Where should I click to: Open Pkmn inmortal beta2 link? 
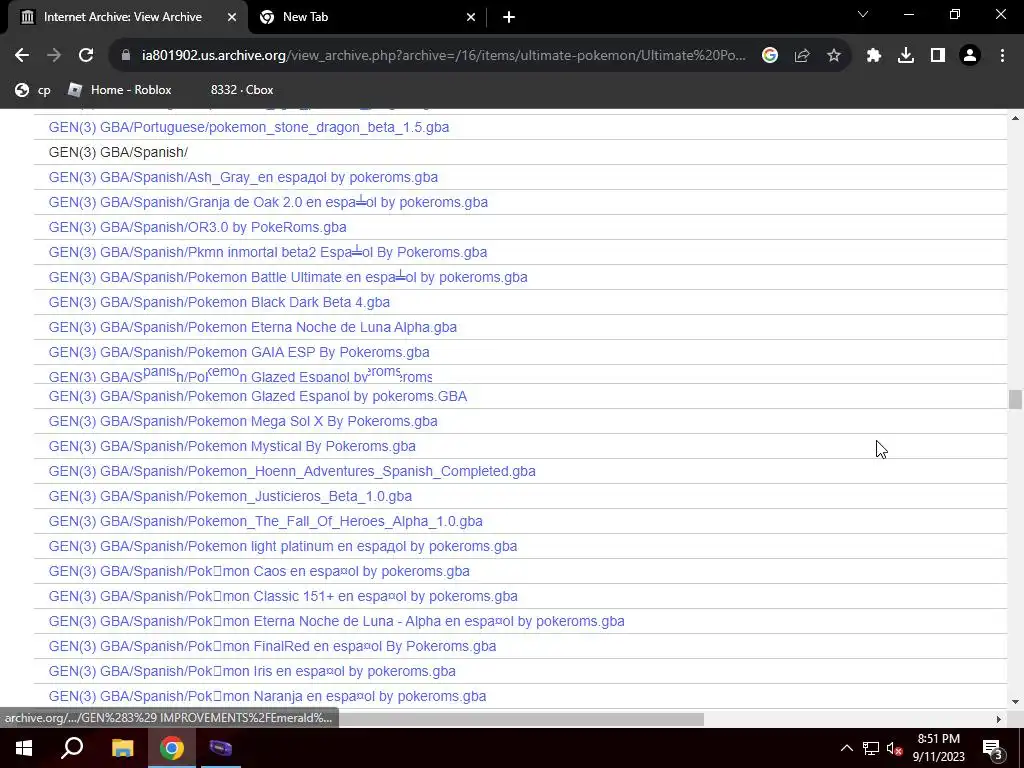268,252
